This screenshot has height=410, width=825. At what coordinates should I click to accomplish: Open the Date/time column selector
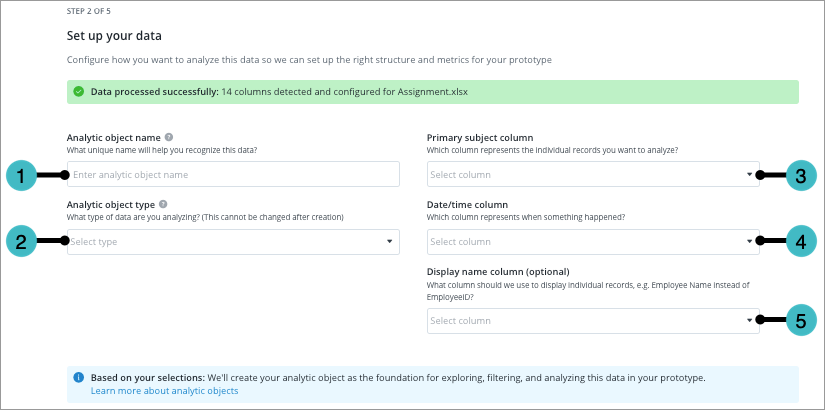[x=592, y=242]
